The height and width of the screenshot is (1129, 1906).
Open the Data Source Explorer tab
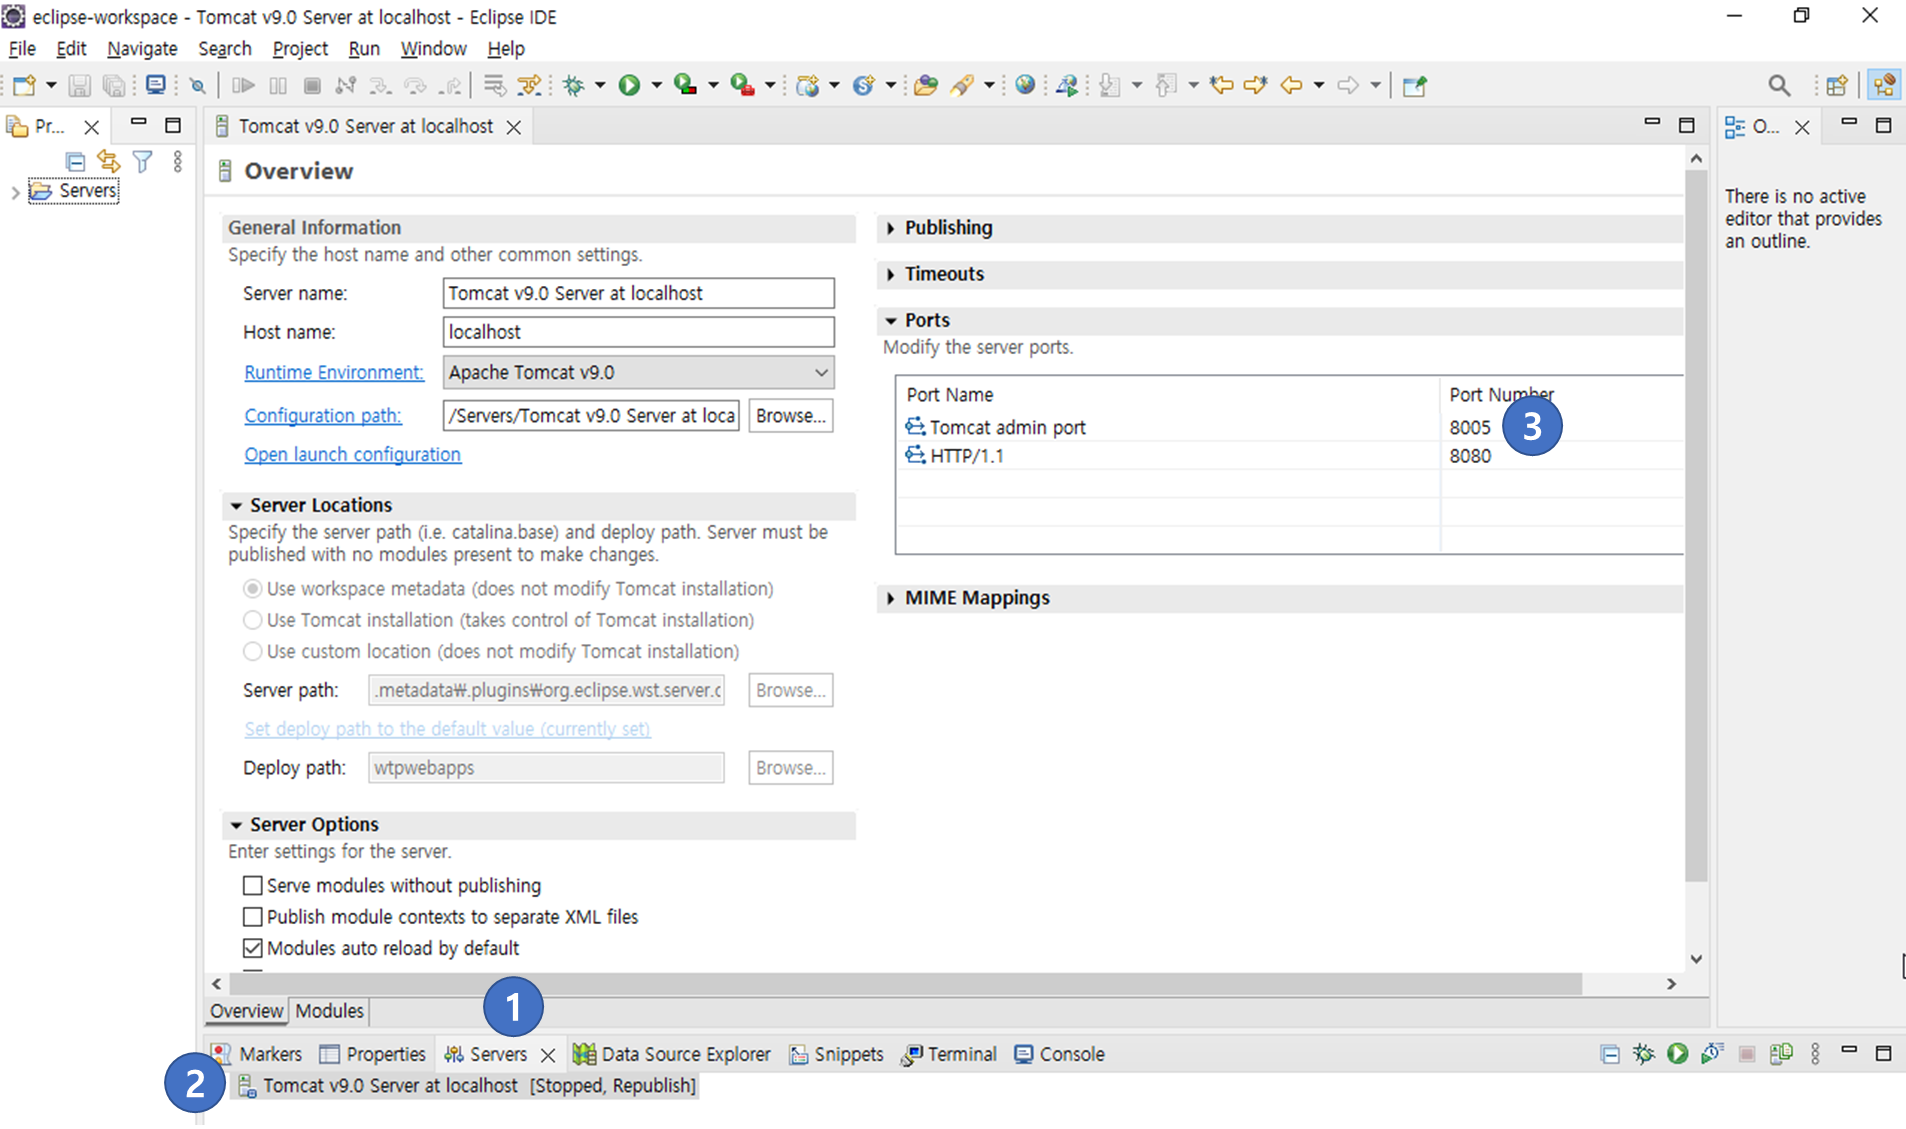672,1054
